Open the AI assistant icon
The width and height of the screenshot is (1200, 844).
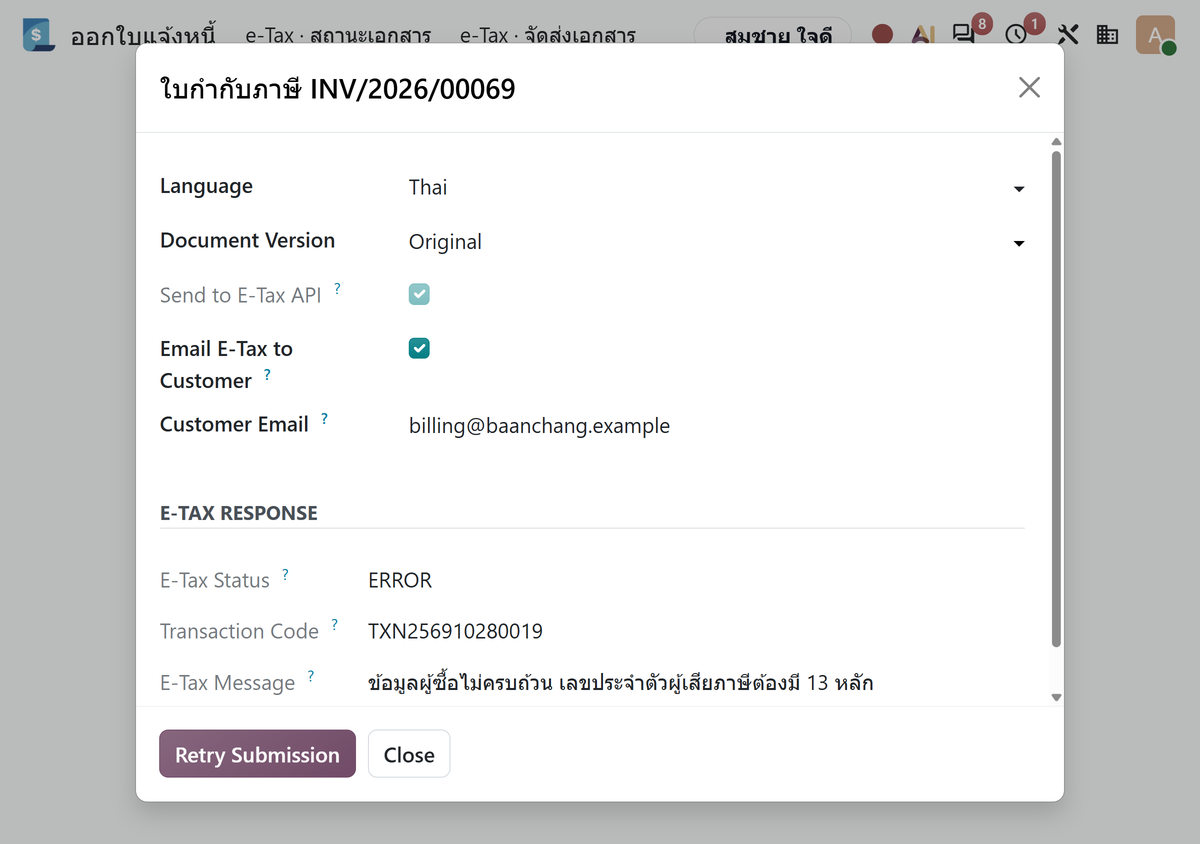pos(923,35)
